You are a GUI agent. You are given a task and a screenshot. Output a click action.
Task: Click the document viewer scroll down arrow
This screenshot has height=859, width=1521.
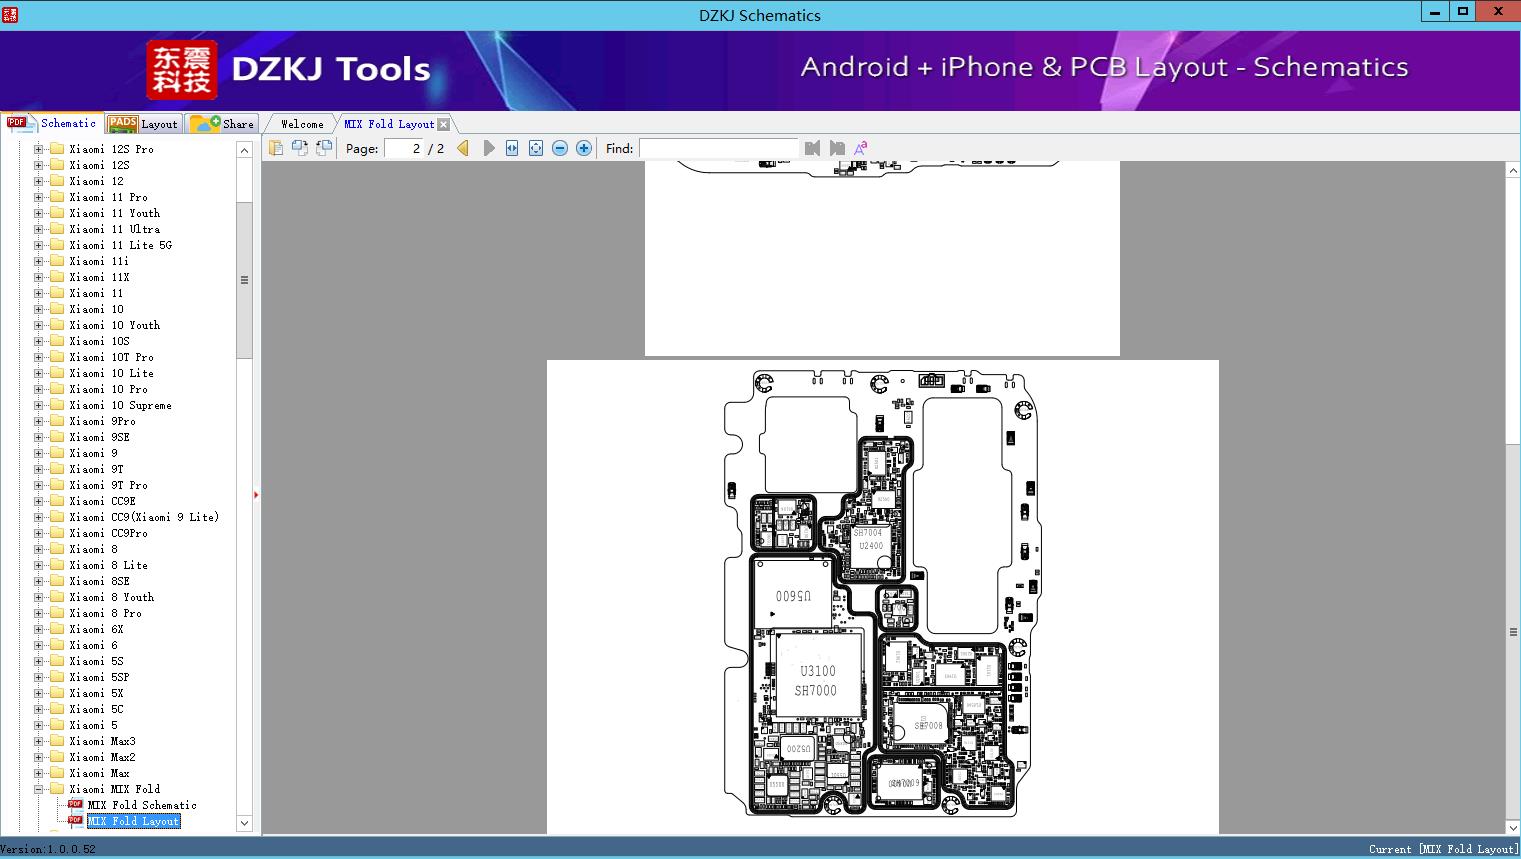tap(1513, 827)
